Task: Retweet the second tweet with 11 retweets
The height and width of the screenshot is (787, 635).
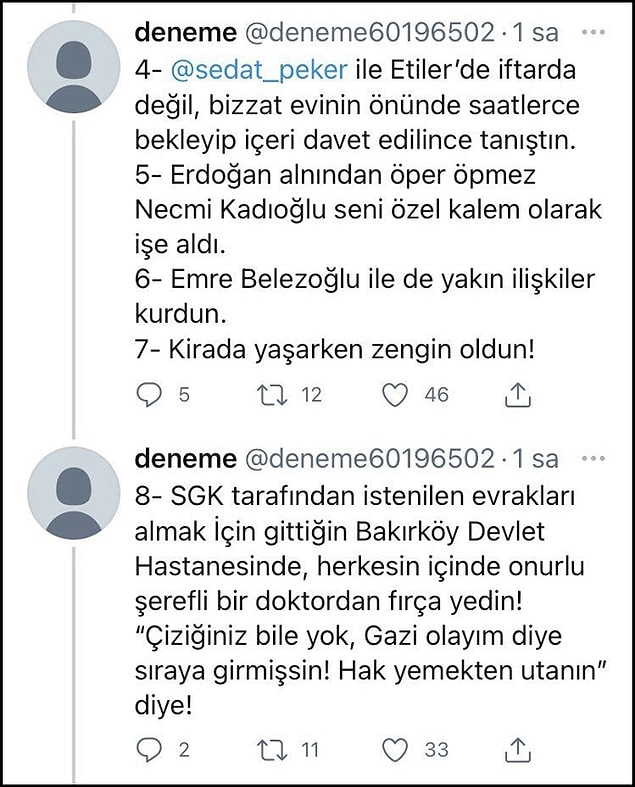Action: [272, 750]
